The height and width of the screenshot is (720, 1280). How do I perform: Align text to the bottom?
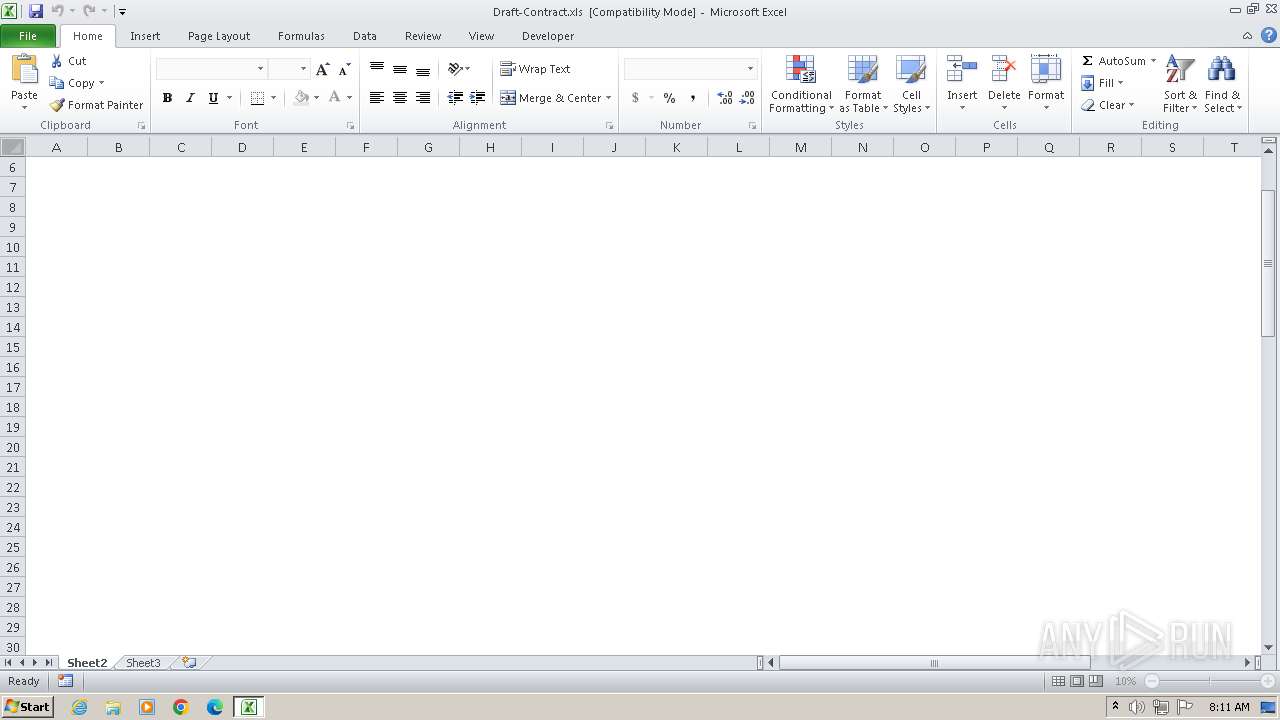click(x=423, y=69)
